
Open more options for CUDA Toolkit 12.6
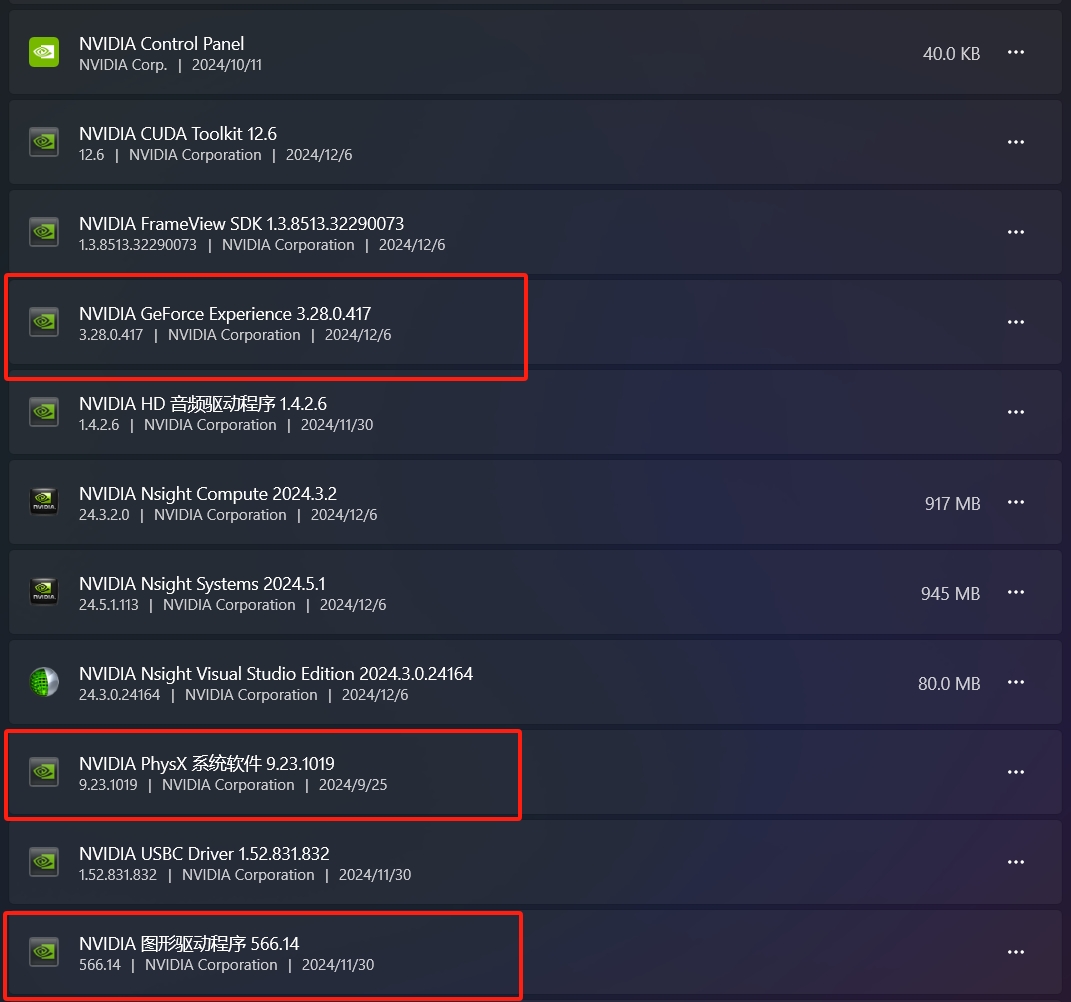pyautogui.click(x=1016, y=142)
